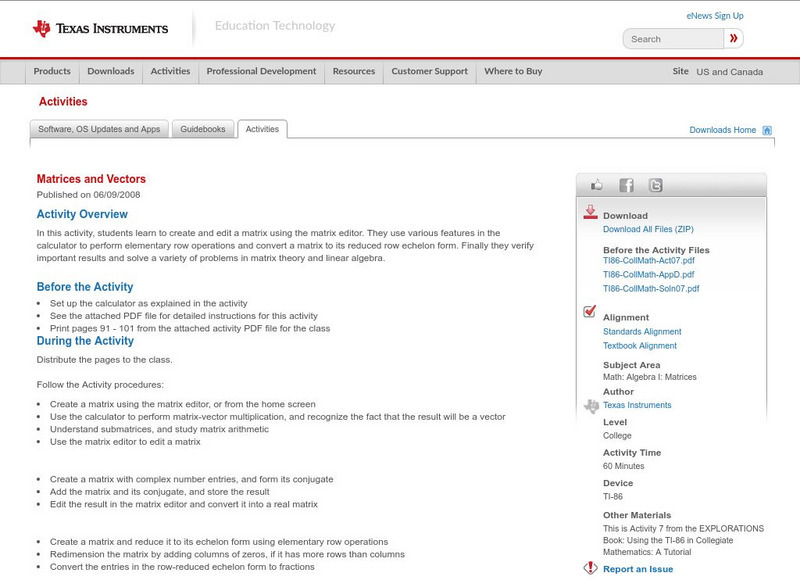Click the Download section heading
800x580 pixels.
pos(625,216)
